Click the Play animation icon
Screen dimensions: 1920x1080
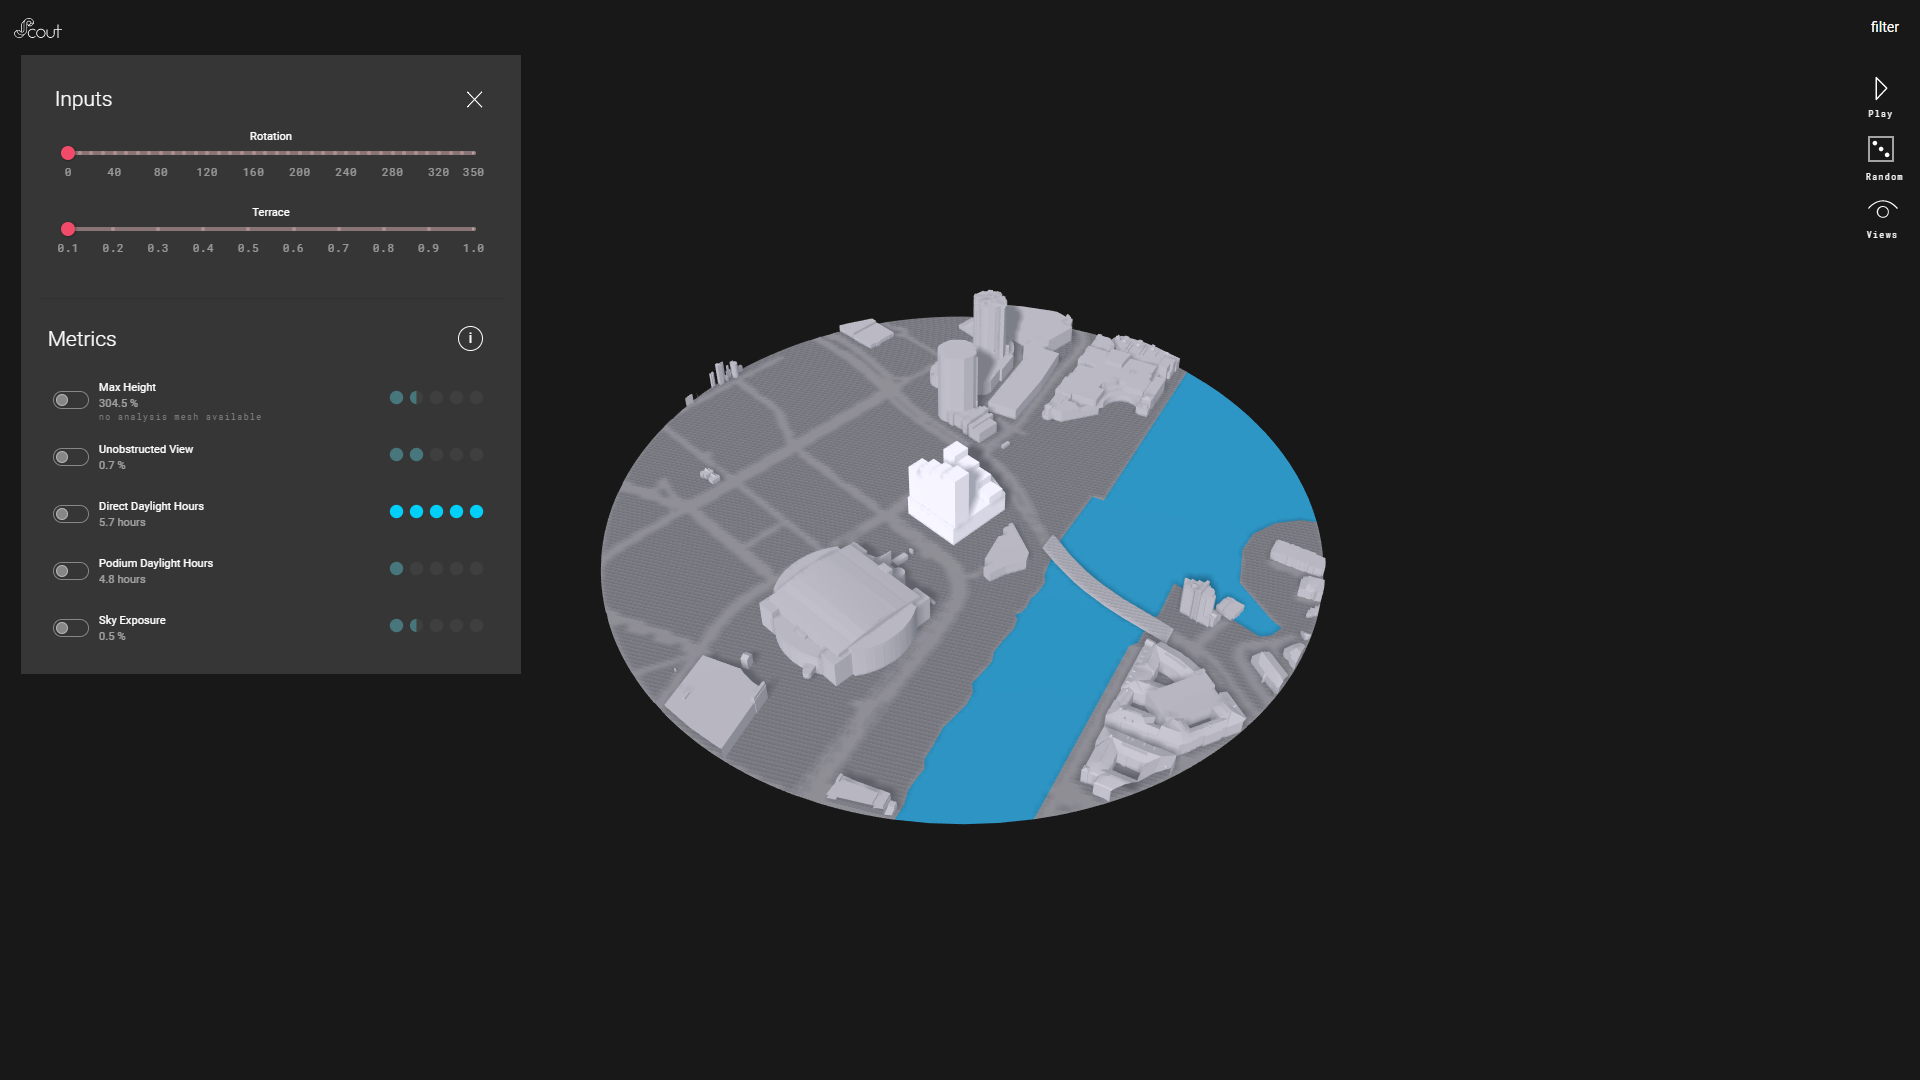pyautogui.click(x=1880, y=90)
